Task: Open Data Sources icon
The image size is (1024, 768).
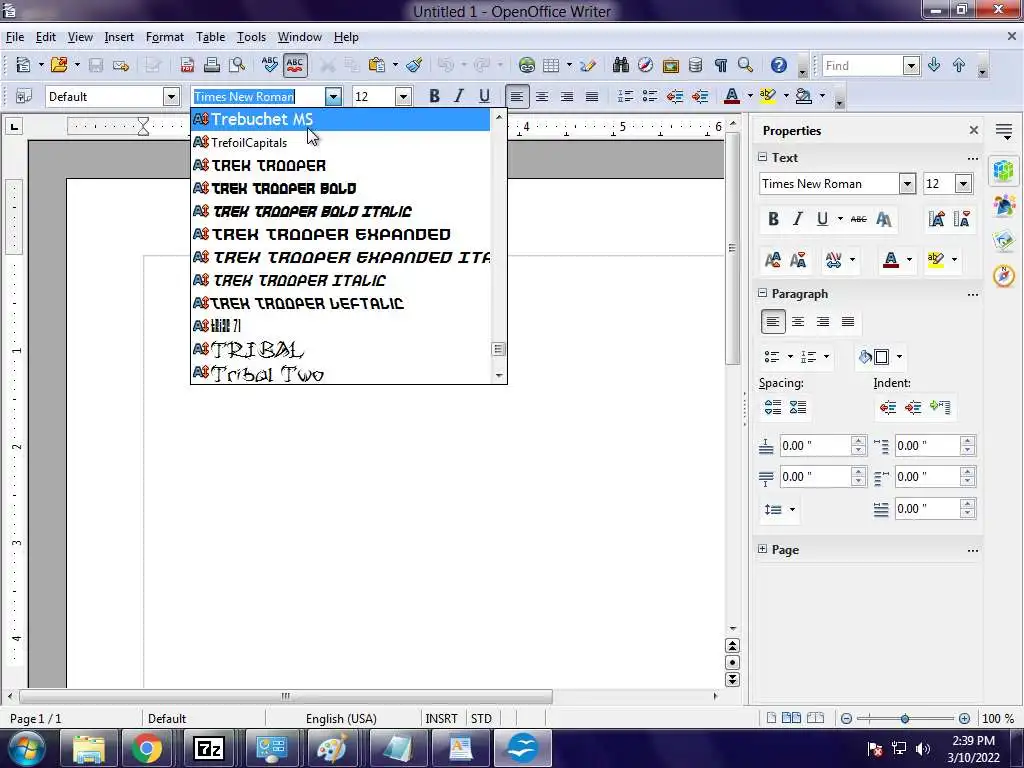Action: pos(696,65)
